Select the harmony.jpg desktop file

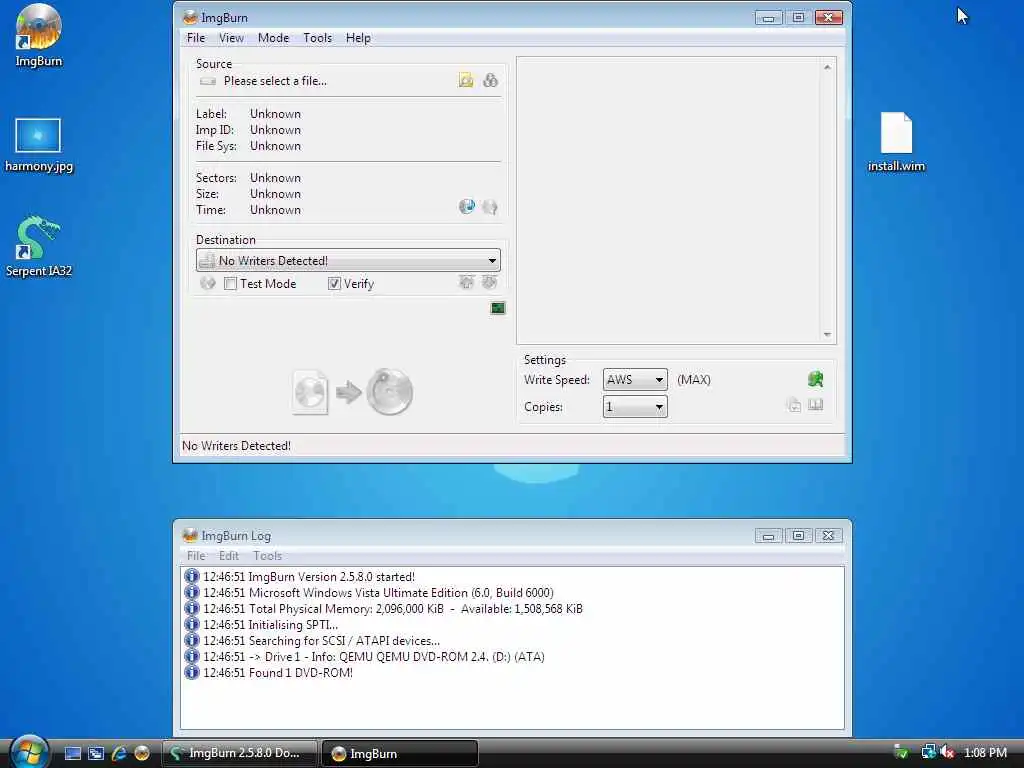coord(39,145)
